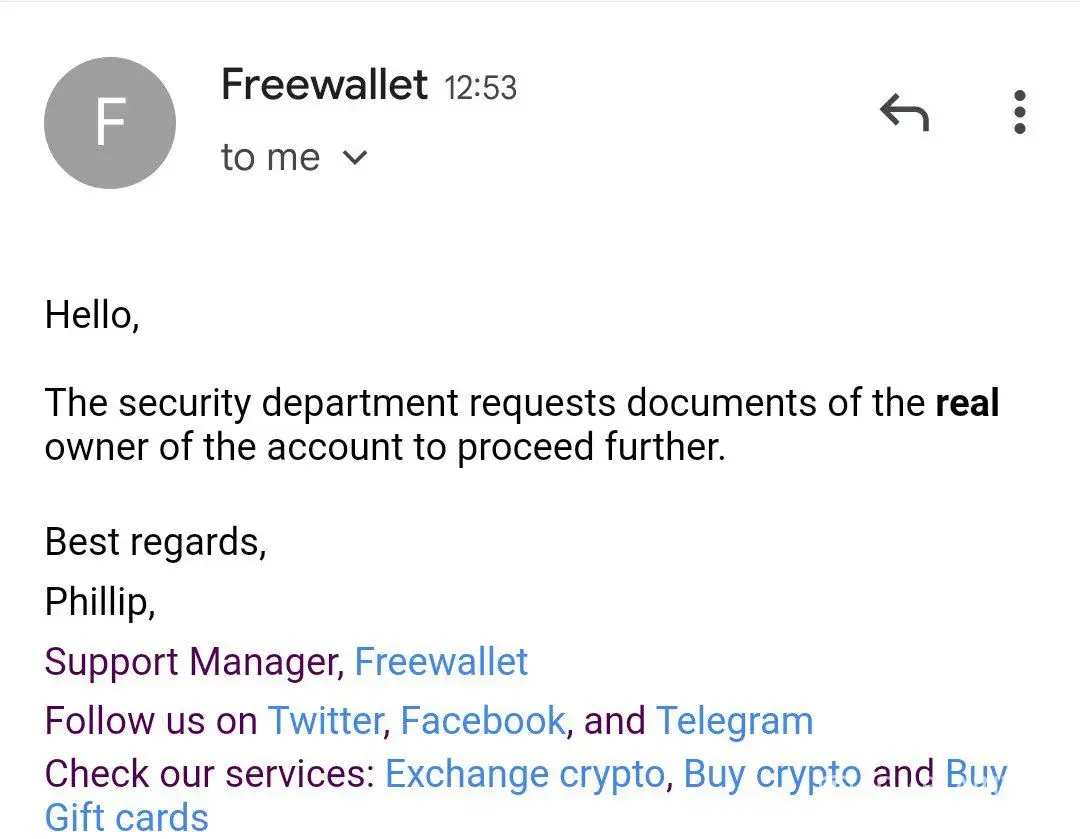Open the Twitter link
The image size is (1080, 839).
(x=326, y=721)
